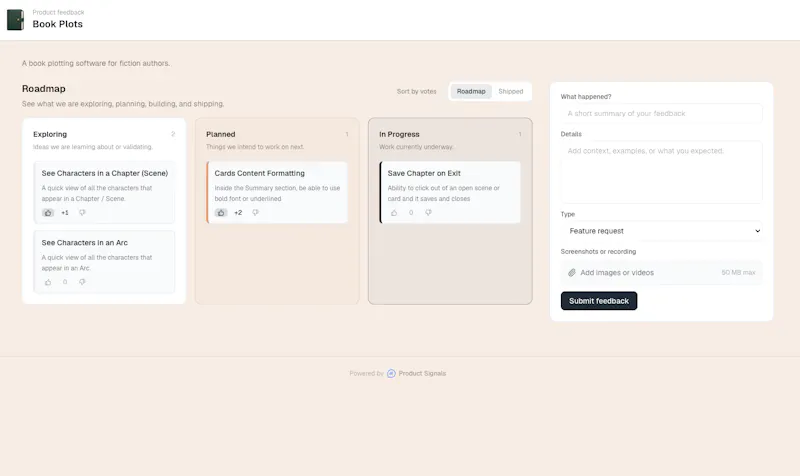The width and height of the screenshot is (800, 476).
Task: Downvote Cards Content Formatting card
Action: click(x=255, y=213)
